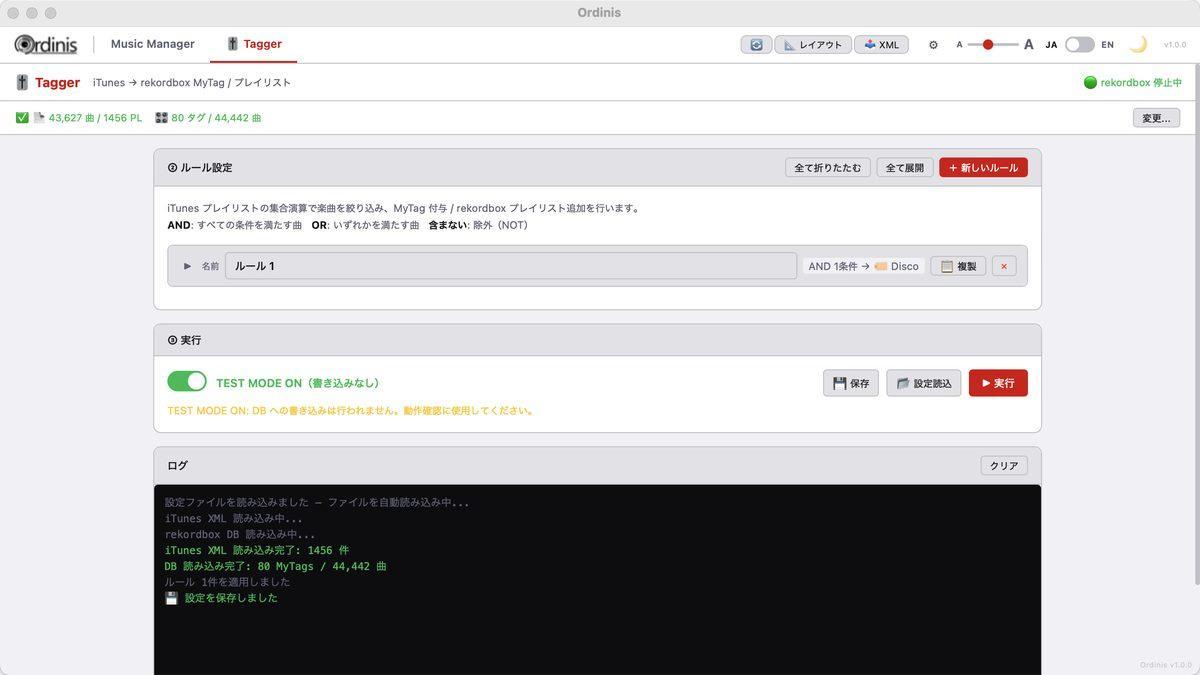Image resolution: width=1200 pixels, height=675 pixels.
Task: Open the Music Manager tab
Action: (x=152, y=44)
